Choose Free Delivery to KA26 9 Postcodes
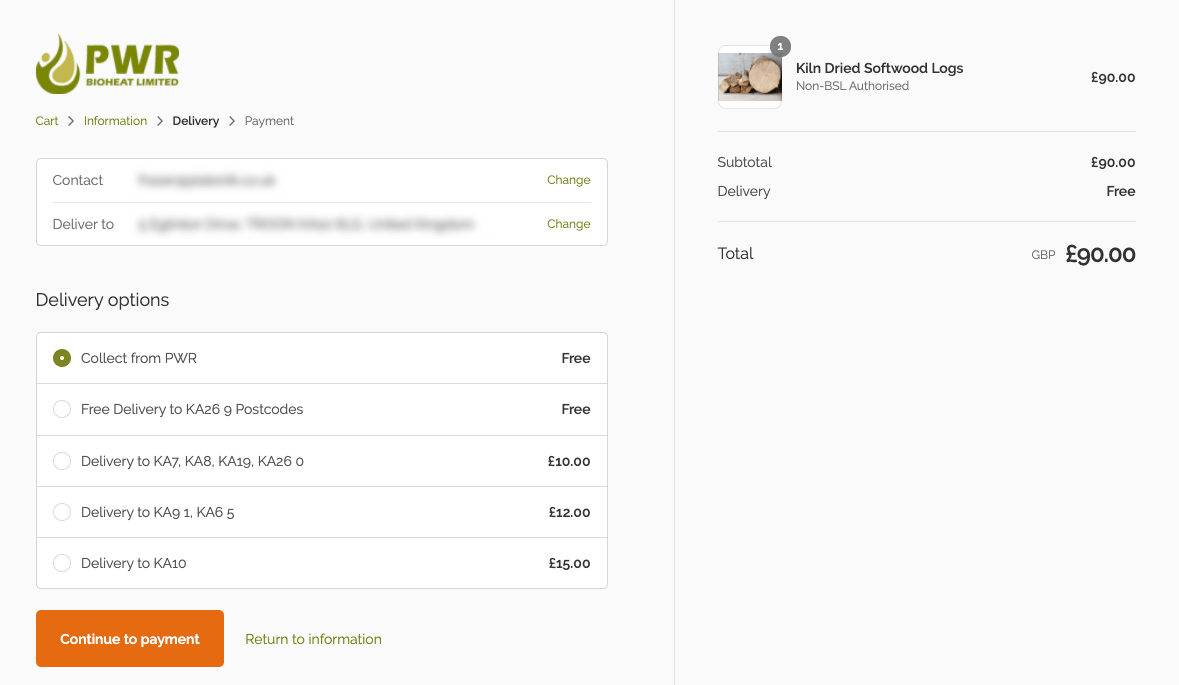1179x685 pixels. (x=61, y=409)
